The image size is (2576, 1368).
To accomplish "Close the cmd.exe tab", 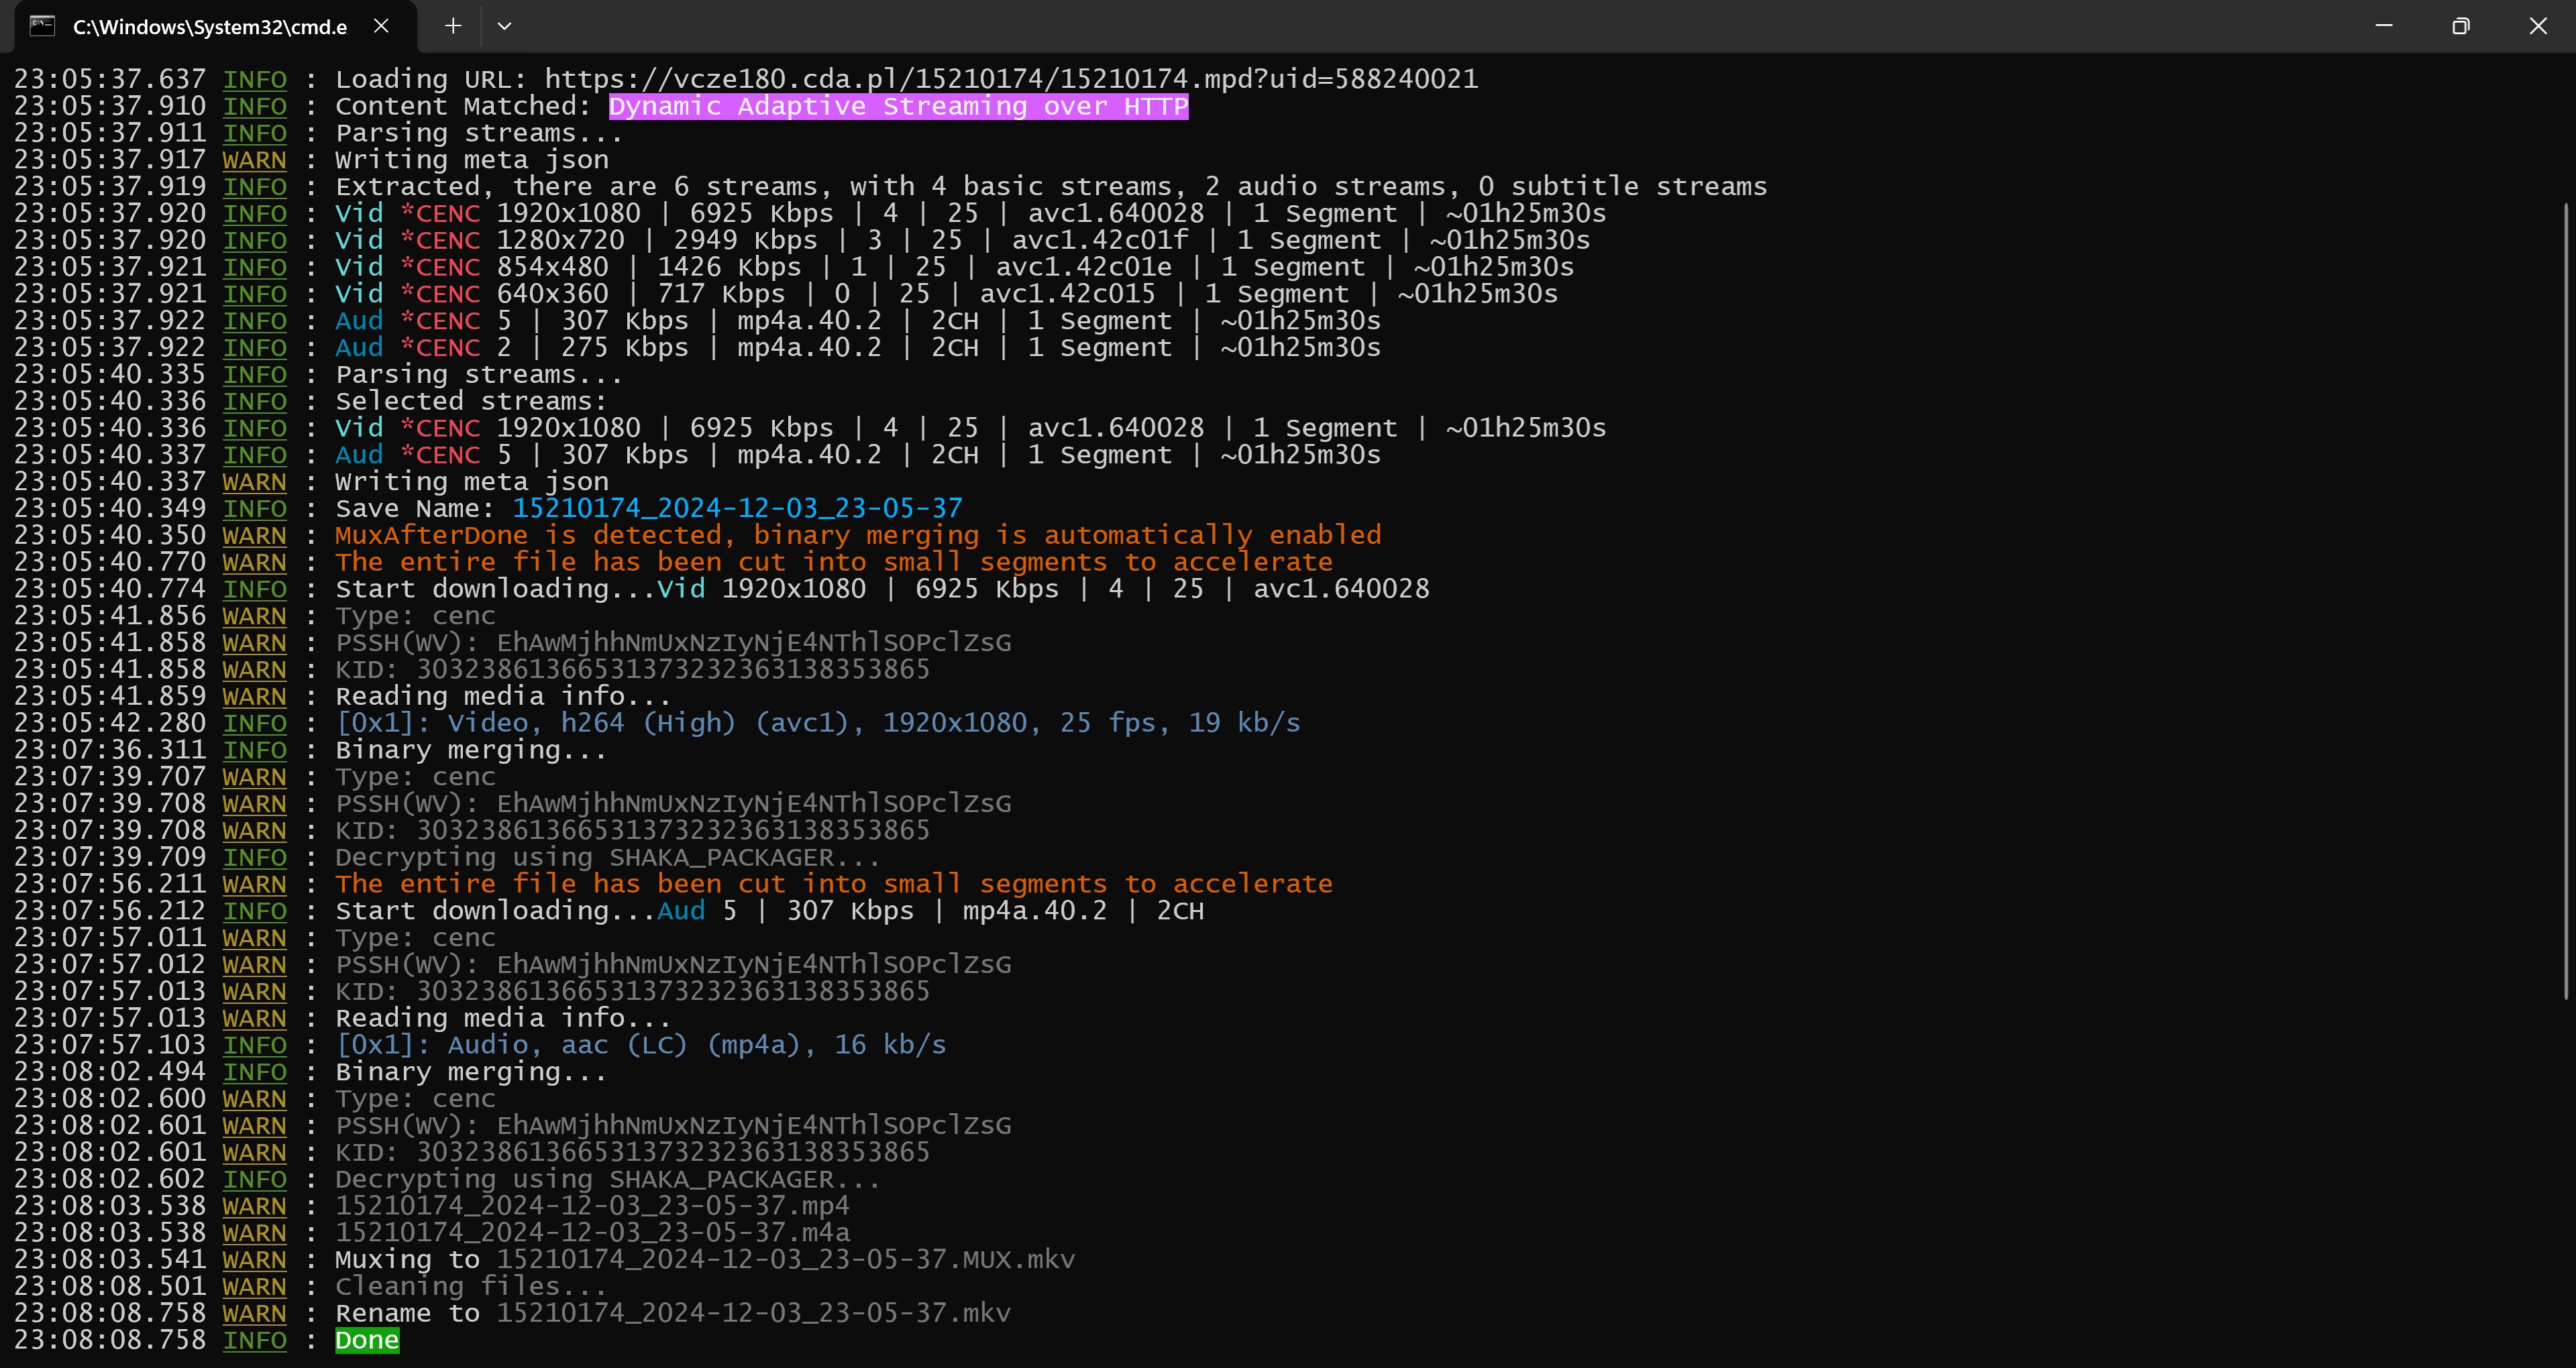I will tap(381, 26).
